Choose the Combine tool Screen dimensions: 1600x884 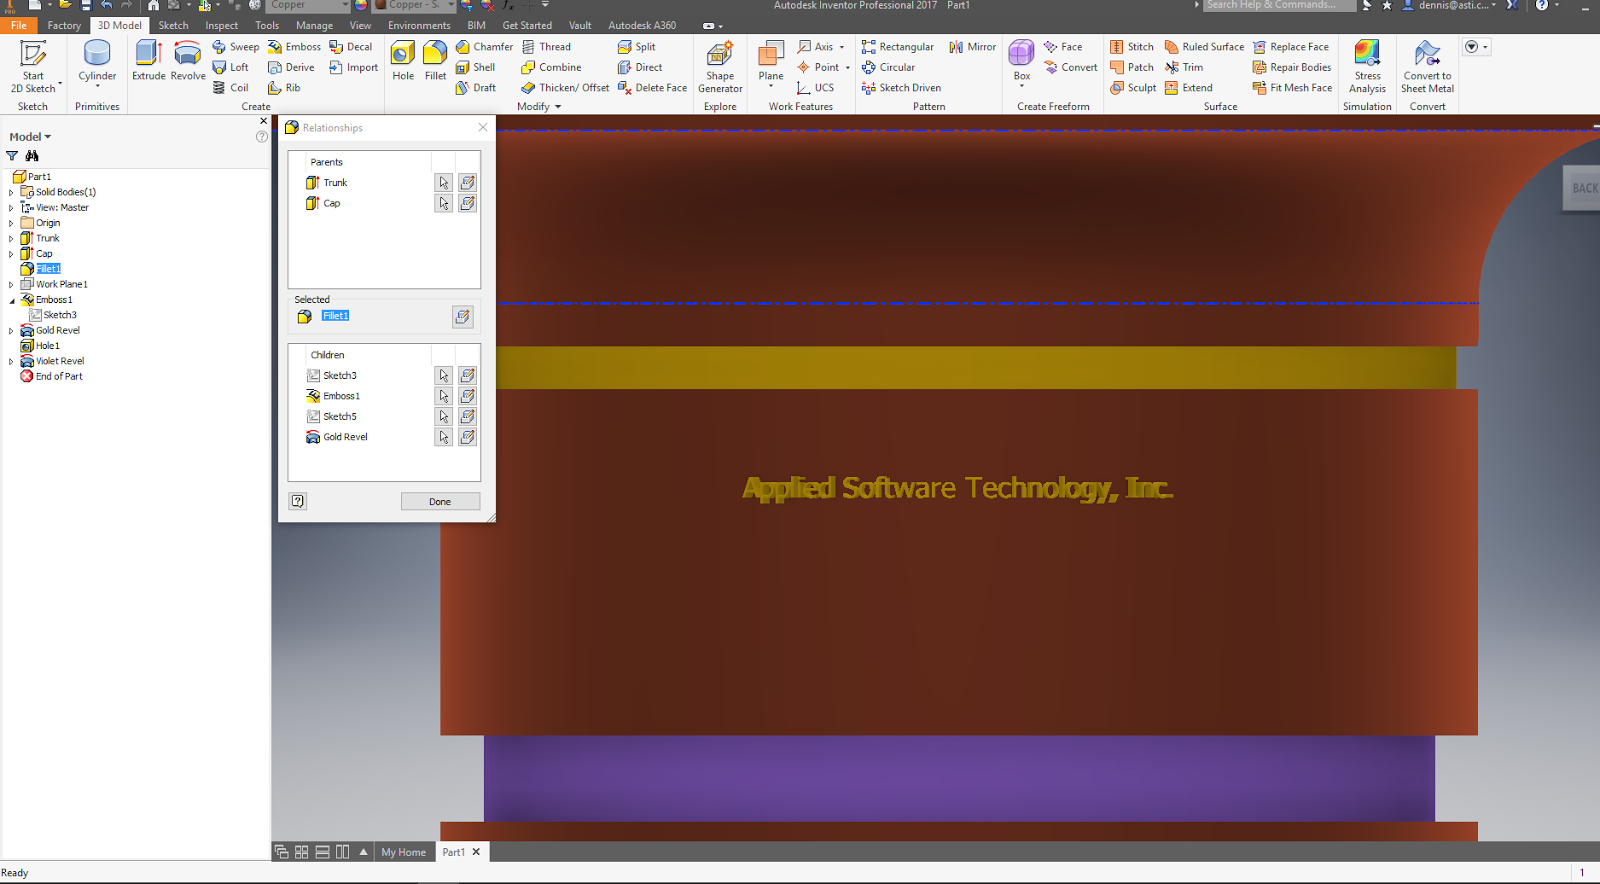pos(551,67)
